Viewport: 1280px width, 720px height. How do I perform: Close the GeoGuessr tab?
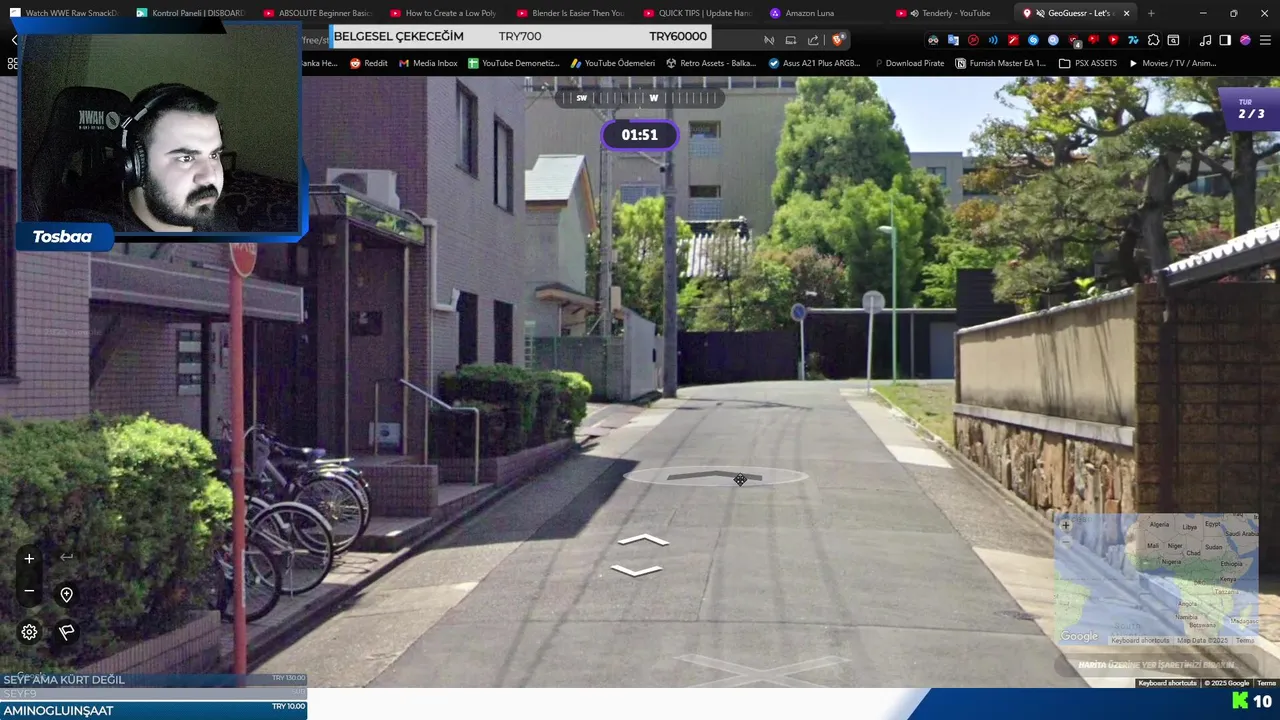point(1127,13)
